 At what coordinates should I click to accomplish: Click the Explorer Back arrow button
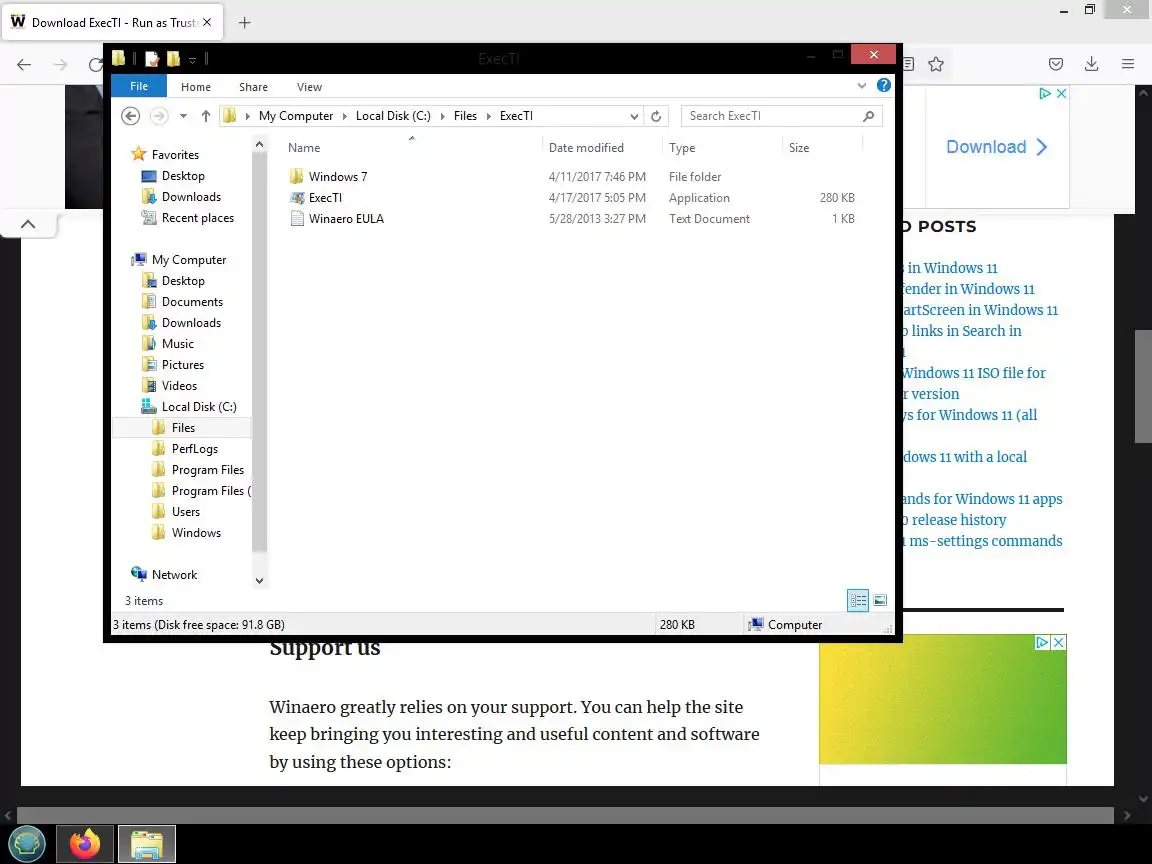(x=131, y=116)
